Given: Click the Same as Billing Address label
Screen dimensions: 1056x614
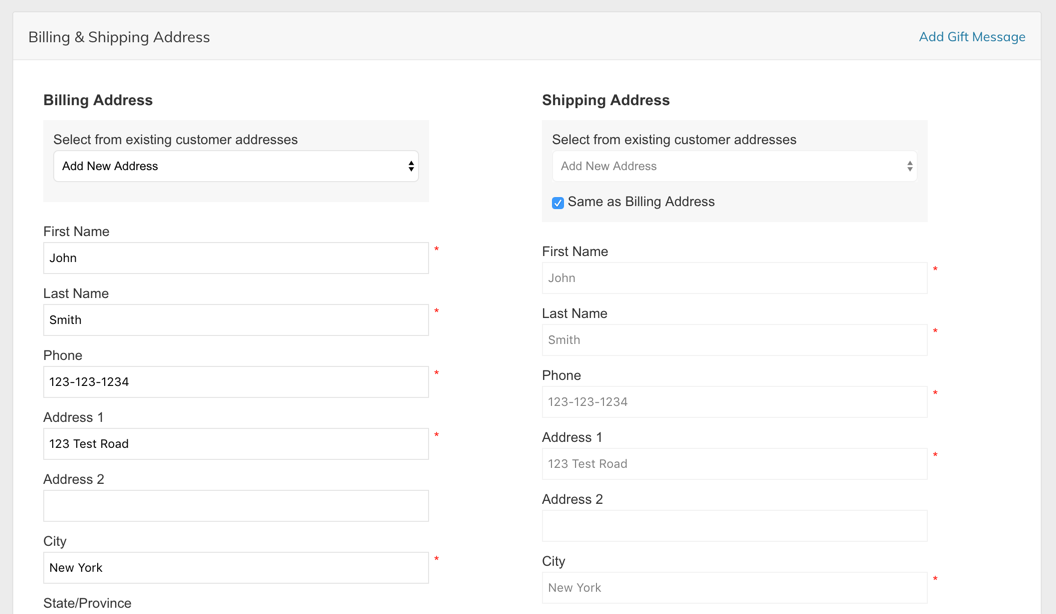Looking at the screenshot, I should (641, 202).
